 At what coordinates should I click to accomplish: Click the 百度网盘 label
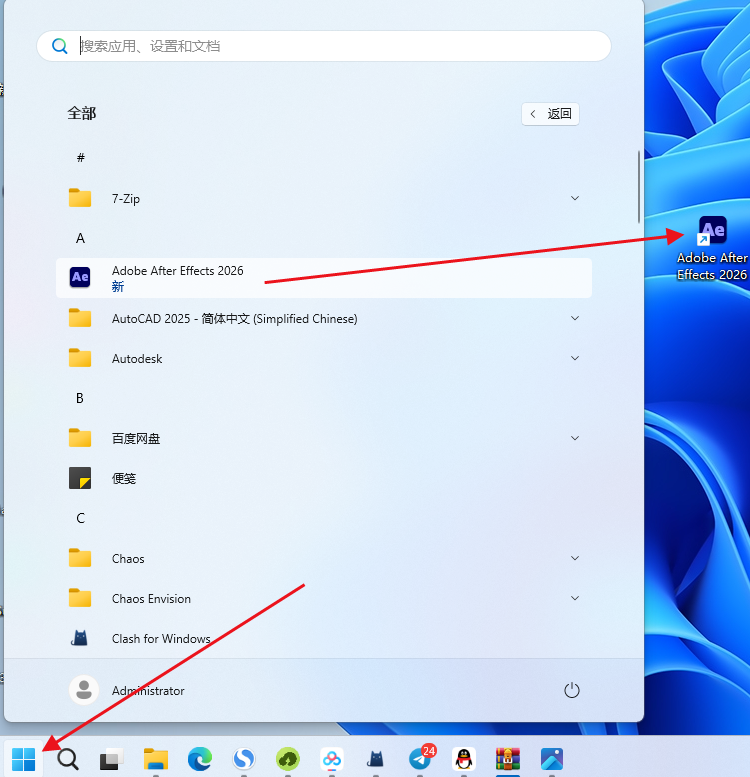pyautogui.click(x=136, y=439)
